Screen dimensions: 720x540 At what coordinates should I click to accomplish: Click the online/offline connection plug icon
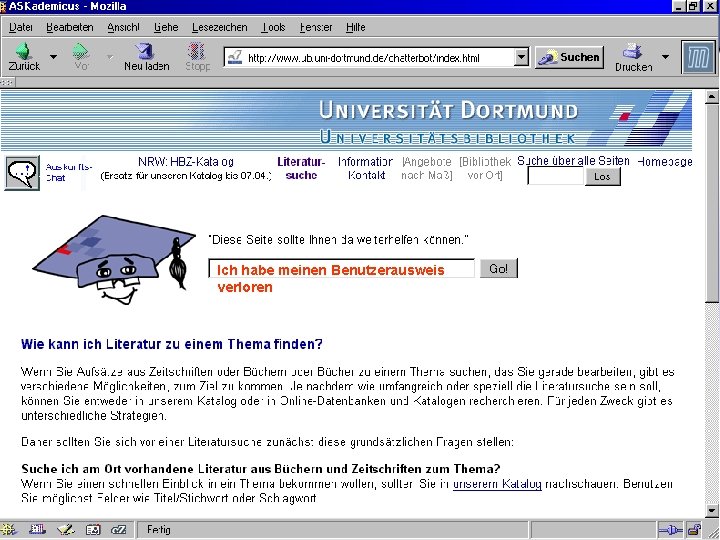[670, 530]
